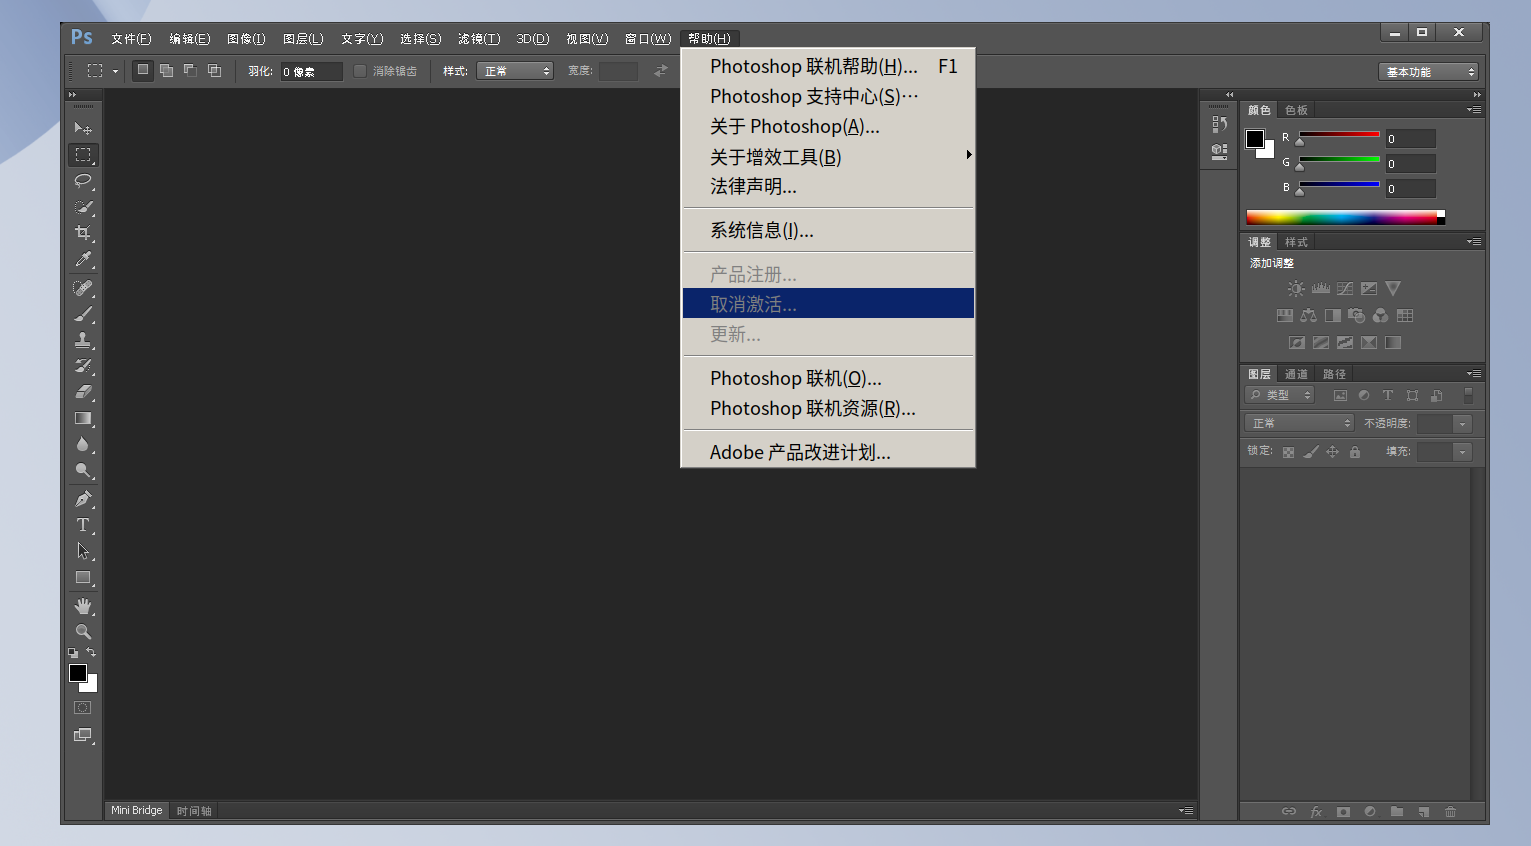Viewport: 1531px width, 846px height.
Task: Open the 类型 layer filter dropdown
Action: pos(1279,395)
